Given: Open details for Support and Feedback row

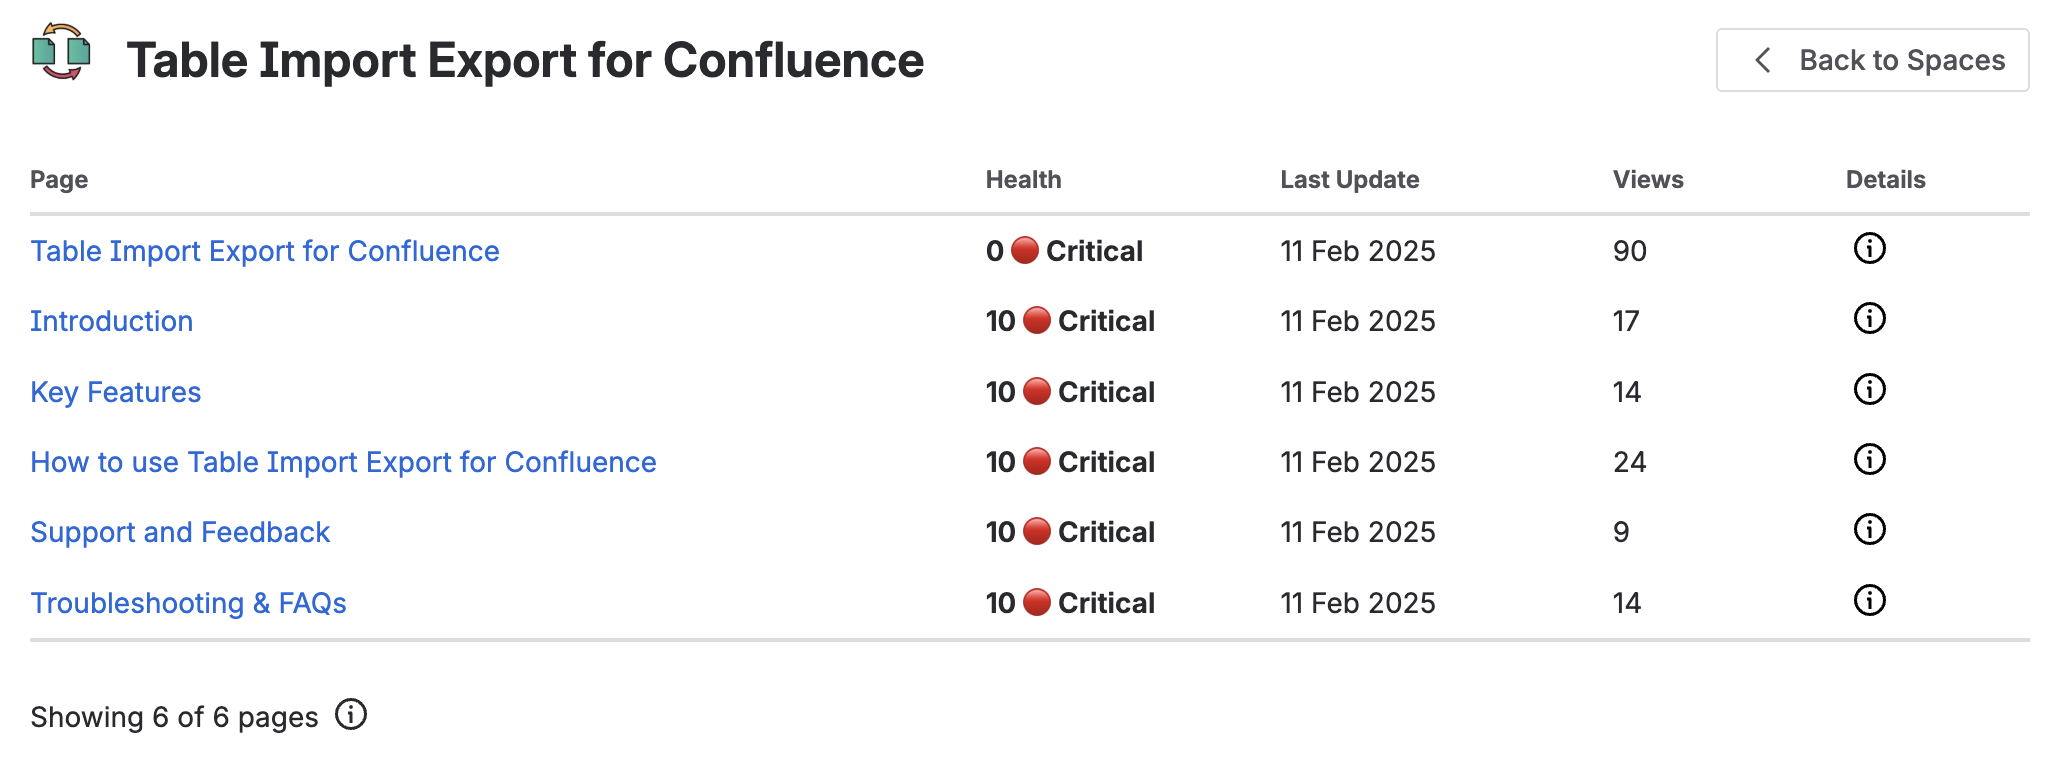Looking at the screenshot, I should 1871,532.
